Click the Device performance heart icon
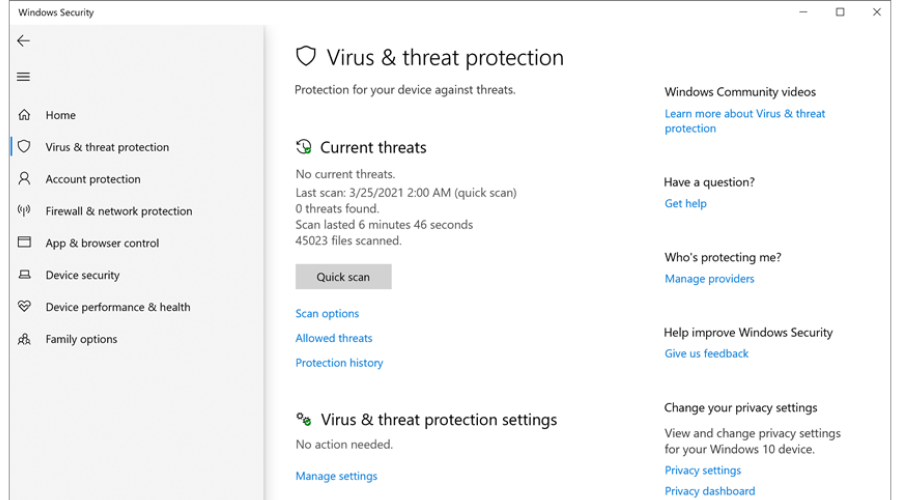900x500 pixels. tap(24, 307)
